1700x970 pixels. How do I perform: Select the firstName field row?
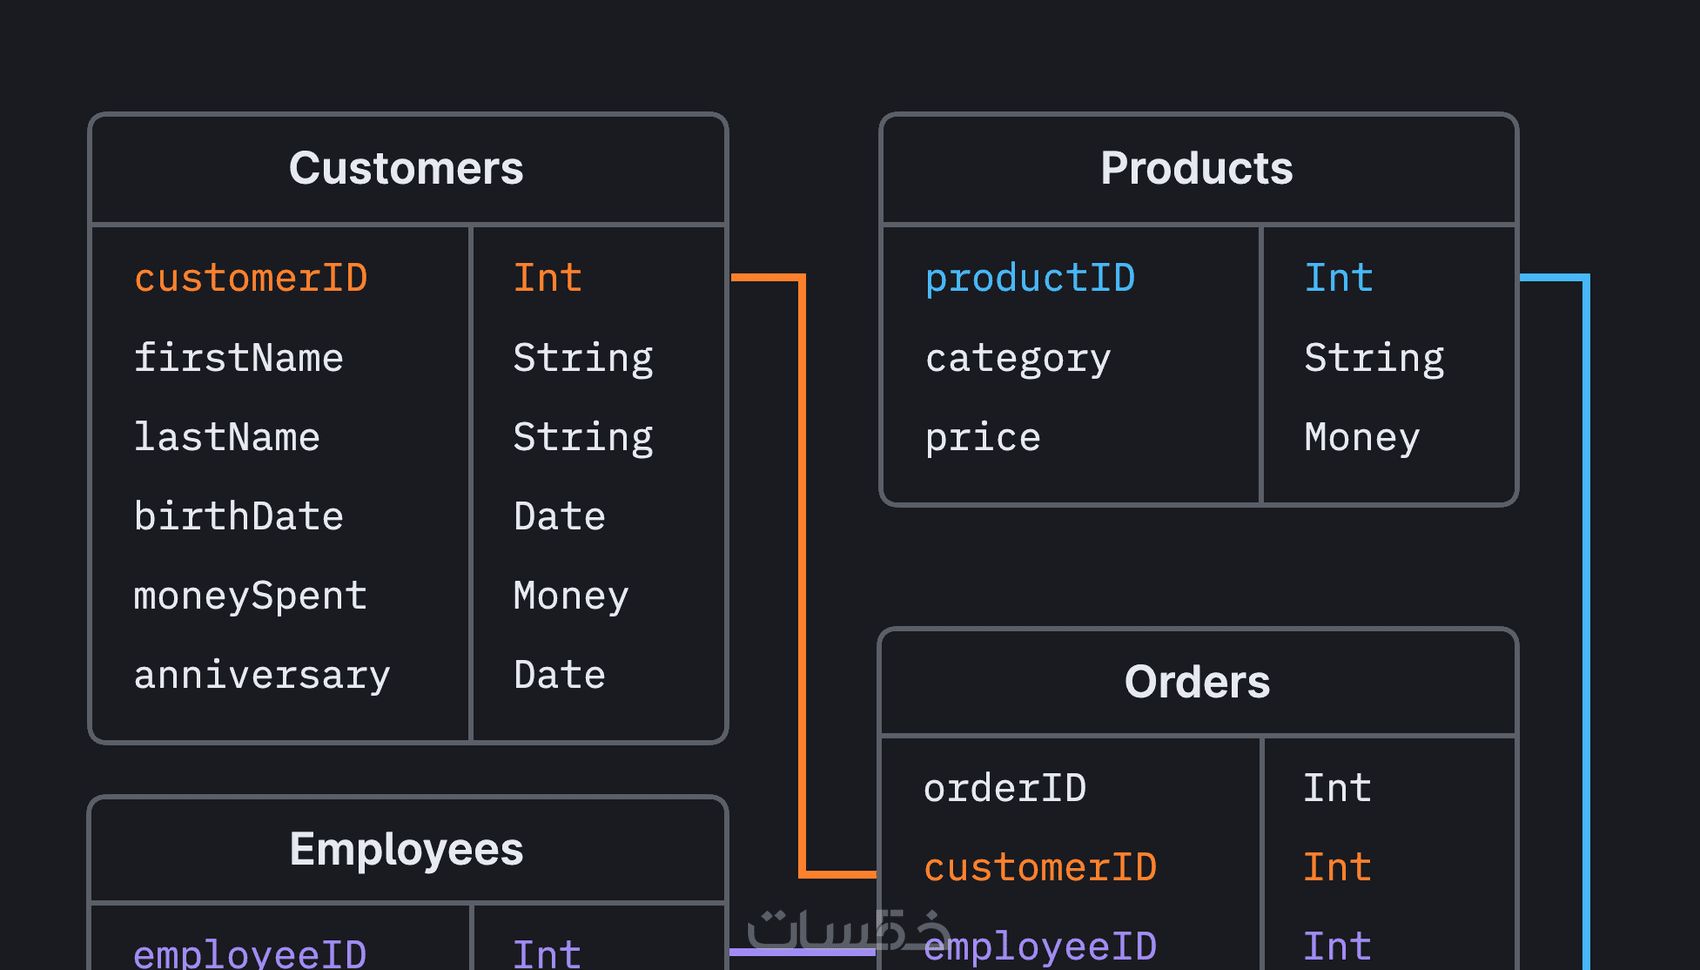click(x=238, y=358)
